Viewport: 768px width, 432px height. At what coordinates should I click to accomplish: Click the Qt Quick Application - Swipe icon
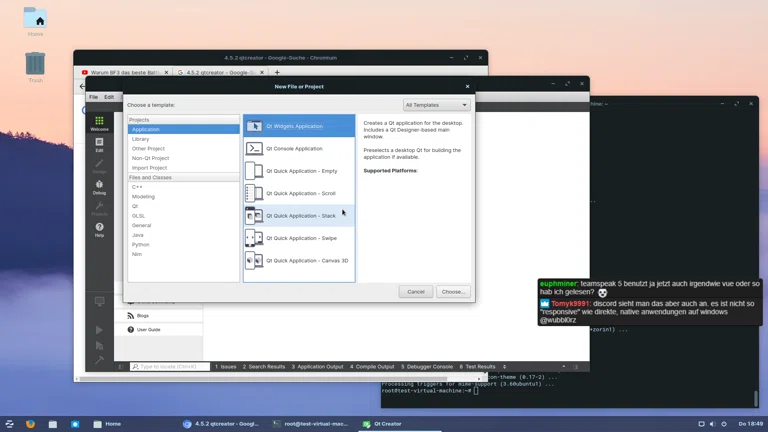pyautogui.click(x=254, y=238)
